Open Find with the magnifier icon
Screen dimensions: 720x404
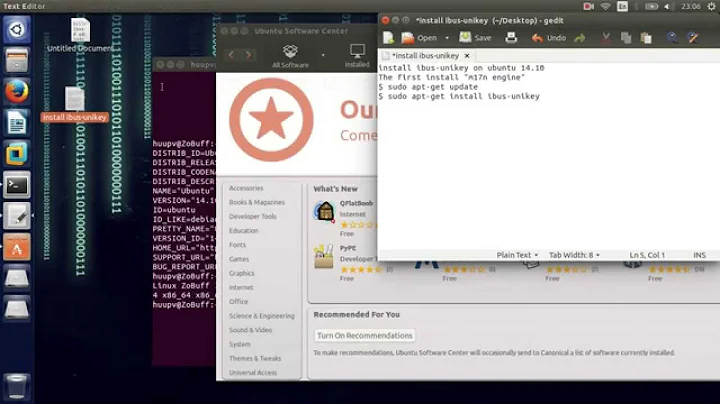point(672,38)
